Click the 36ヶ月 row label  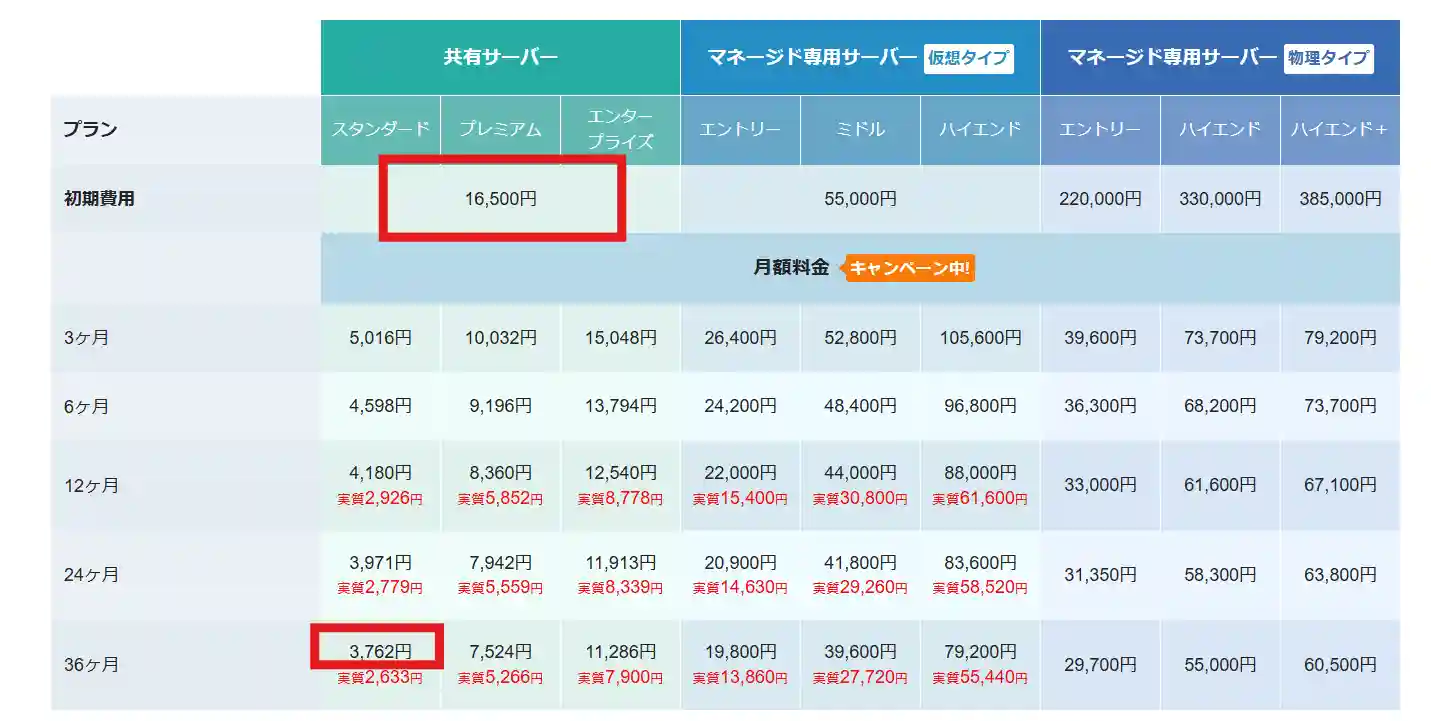click(x=90, y=665)
